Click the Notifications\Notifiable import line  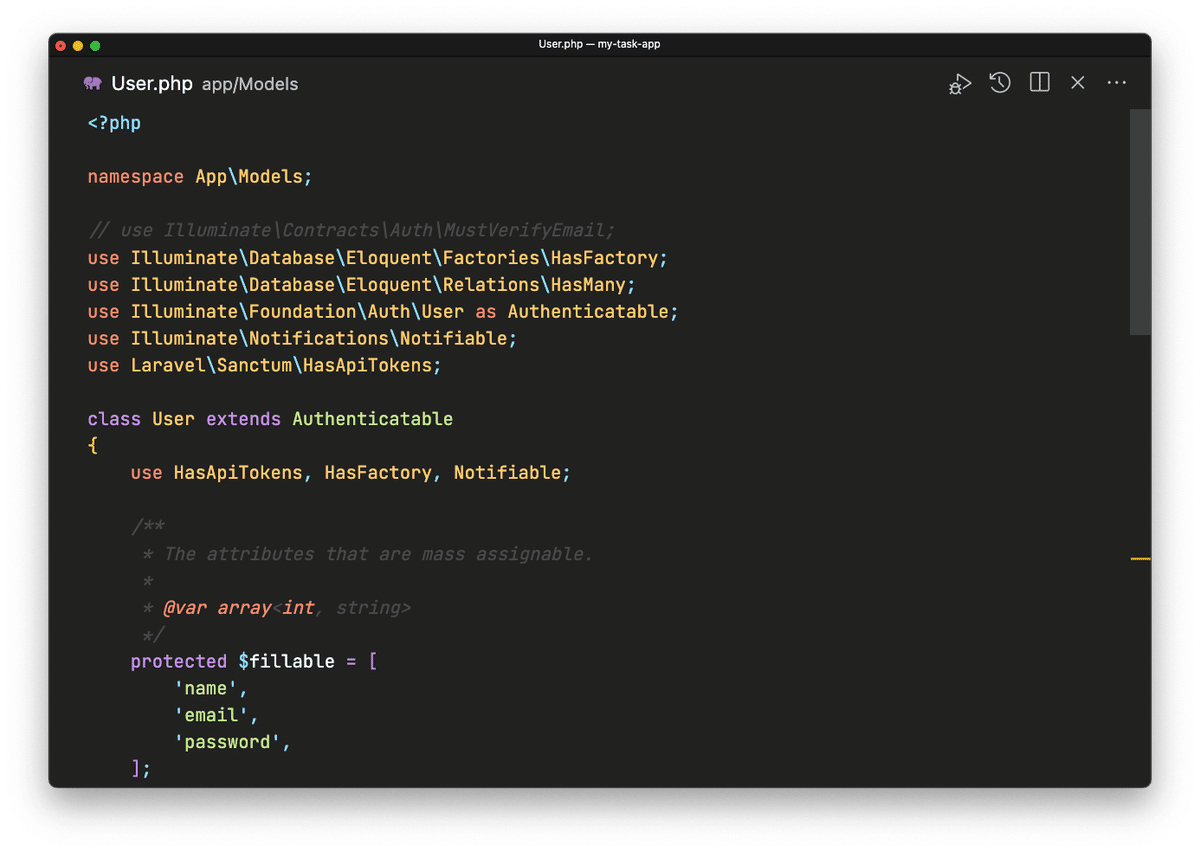[302, 339]
